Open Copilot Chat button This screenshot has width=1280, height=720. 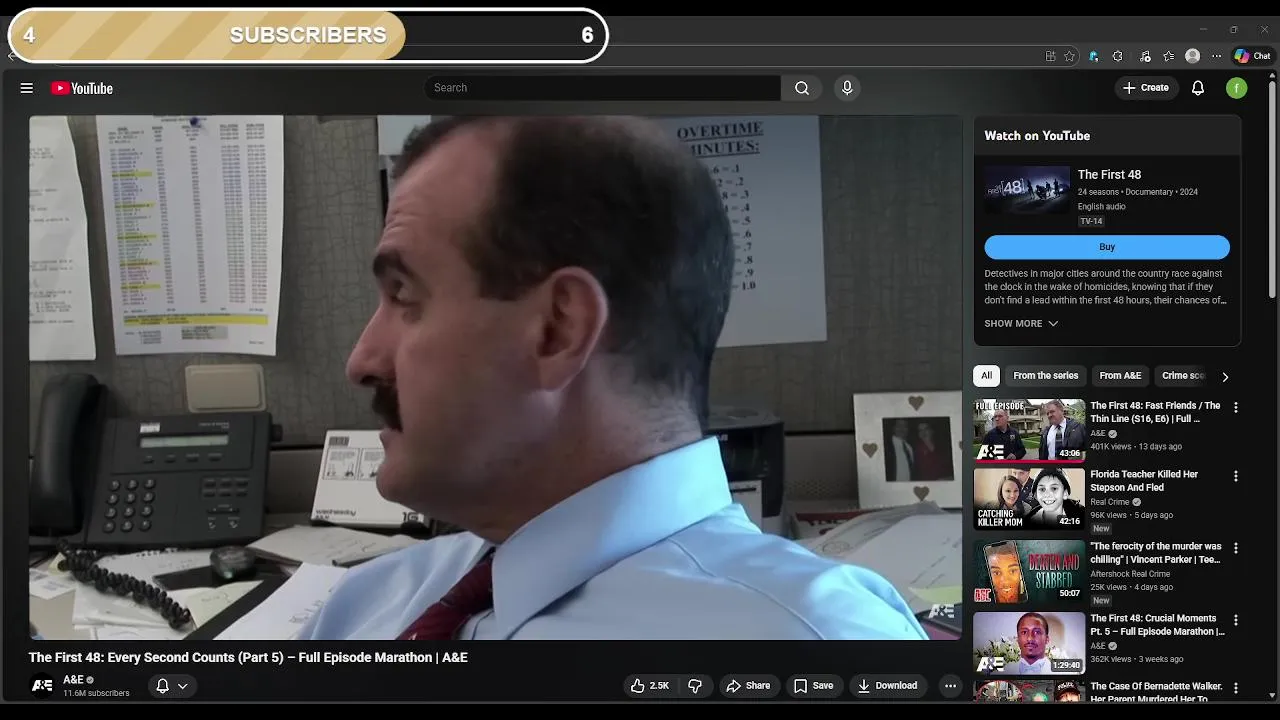point(1252,57)
